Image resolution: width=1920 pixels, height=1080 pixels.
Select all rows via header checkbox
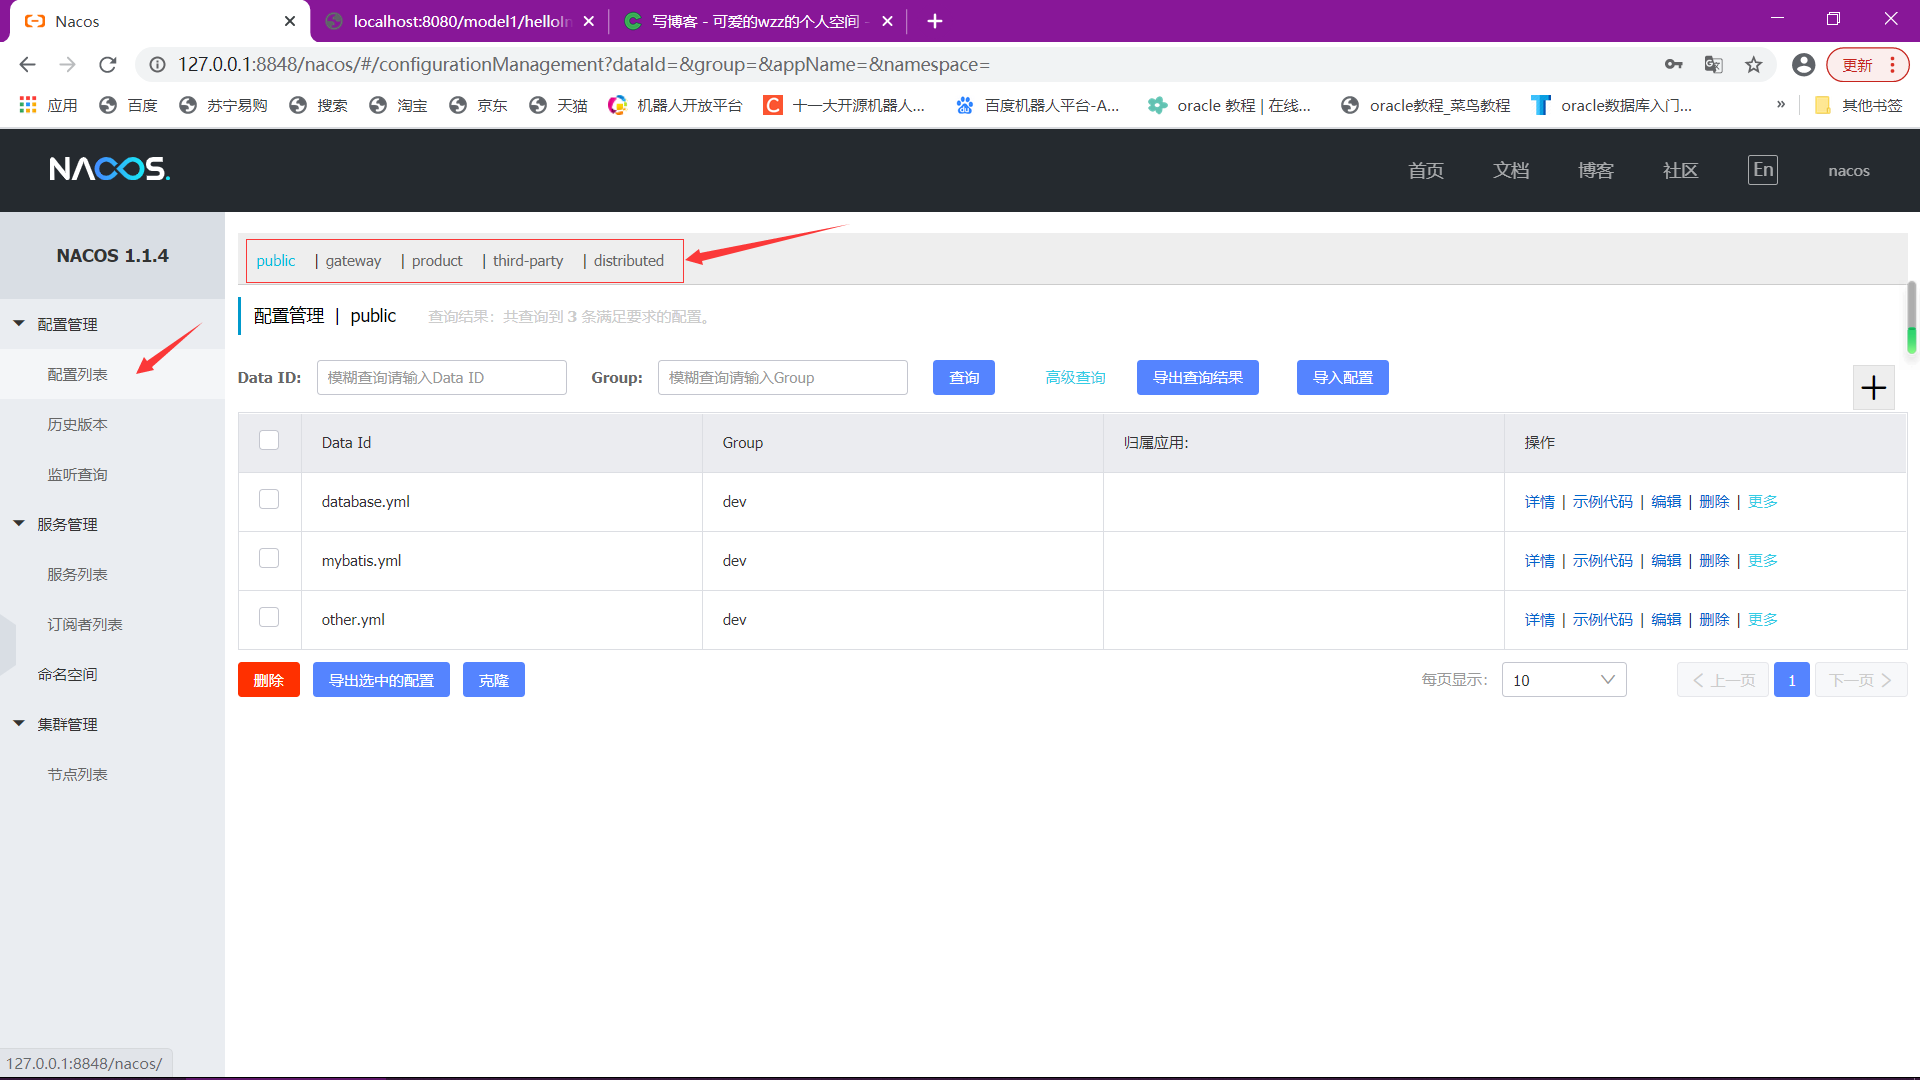(269, 440)
